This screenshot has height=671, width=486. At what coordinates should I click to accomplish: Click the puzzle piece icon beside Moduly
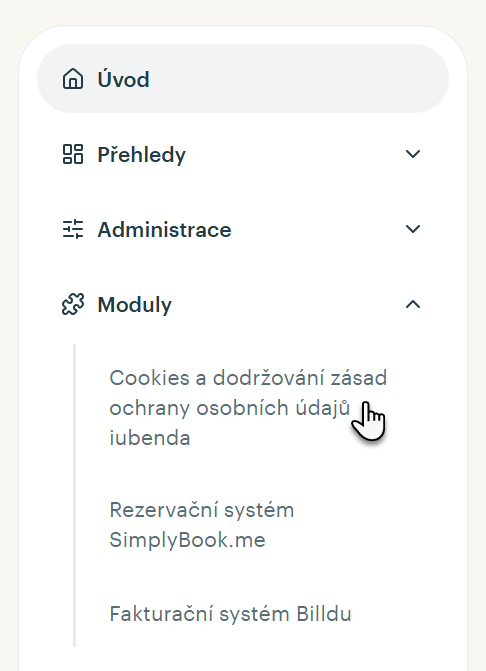click(x=73, y=304)
